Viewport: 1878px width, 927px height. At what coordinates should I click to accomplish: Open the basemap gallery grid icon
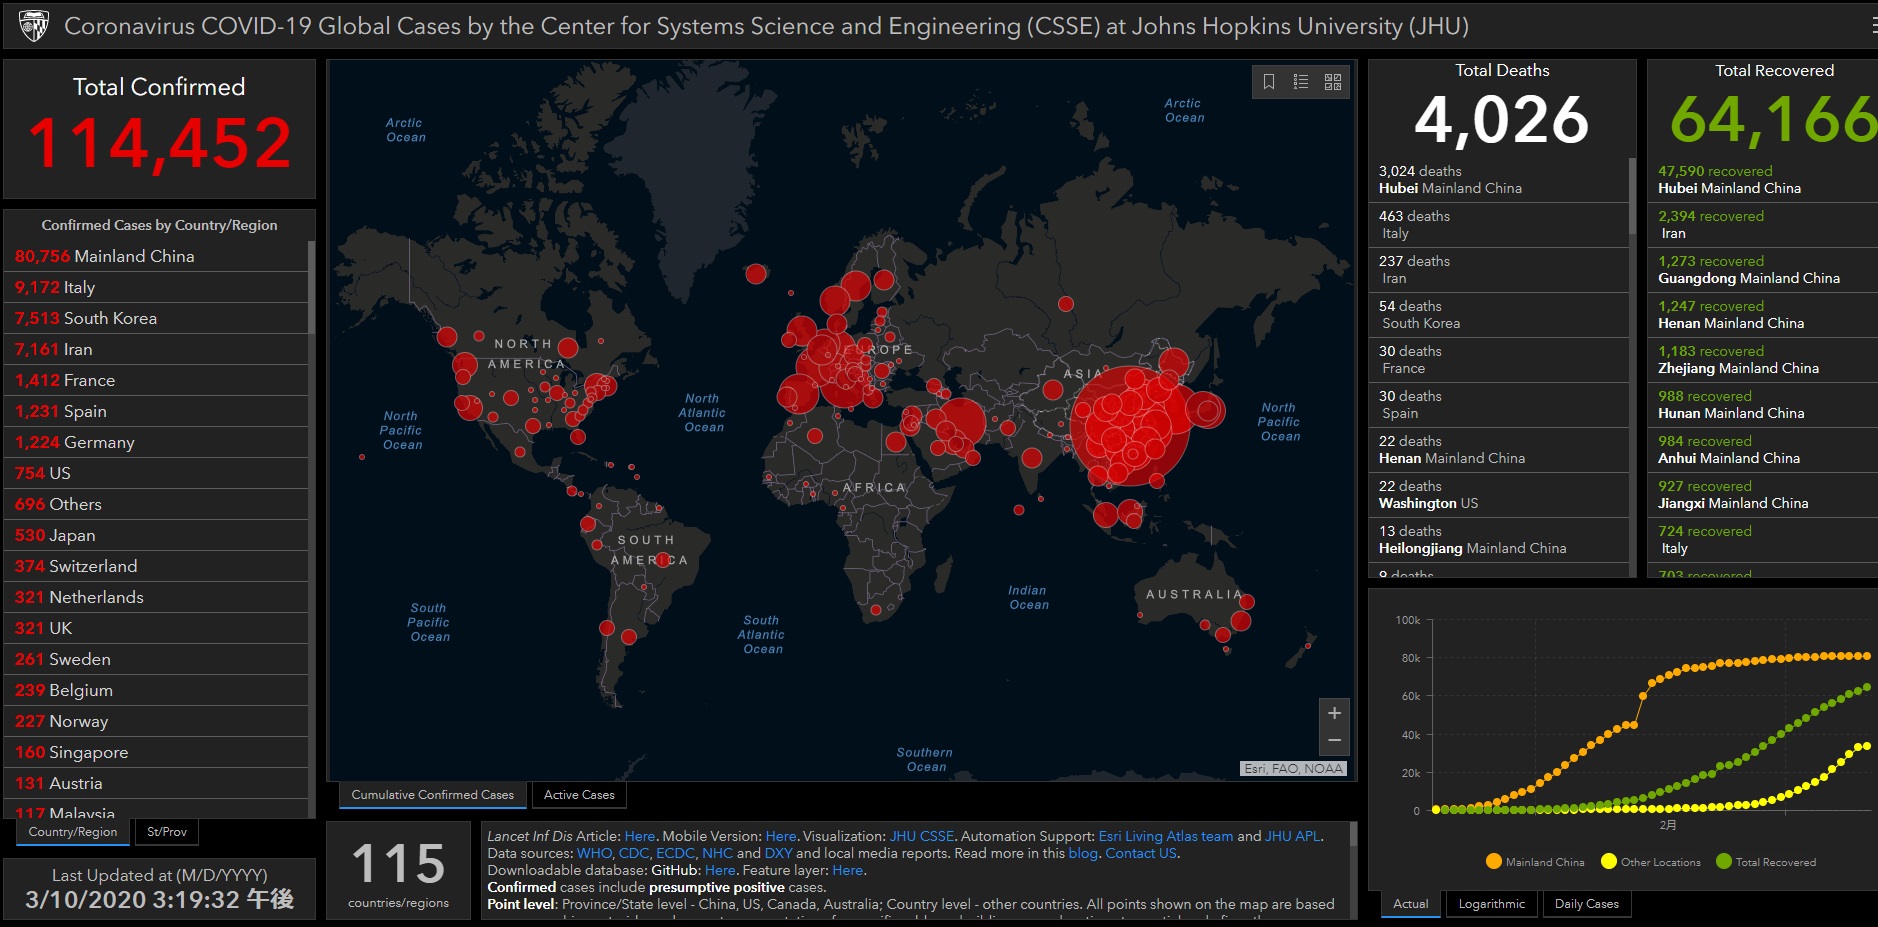[1333, 82]
